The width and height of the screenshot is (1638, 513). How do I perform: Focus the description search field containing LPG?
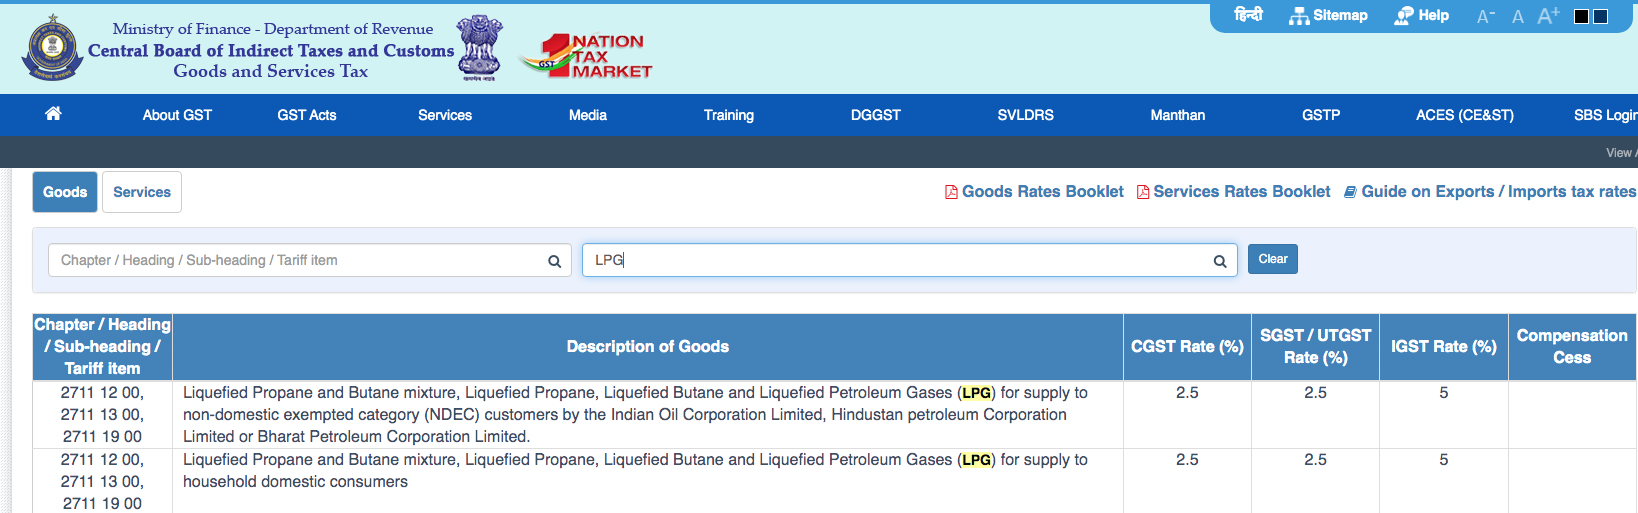[910, 260]
